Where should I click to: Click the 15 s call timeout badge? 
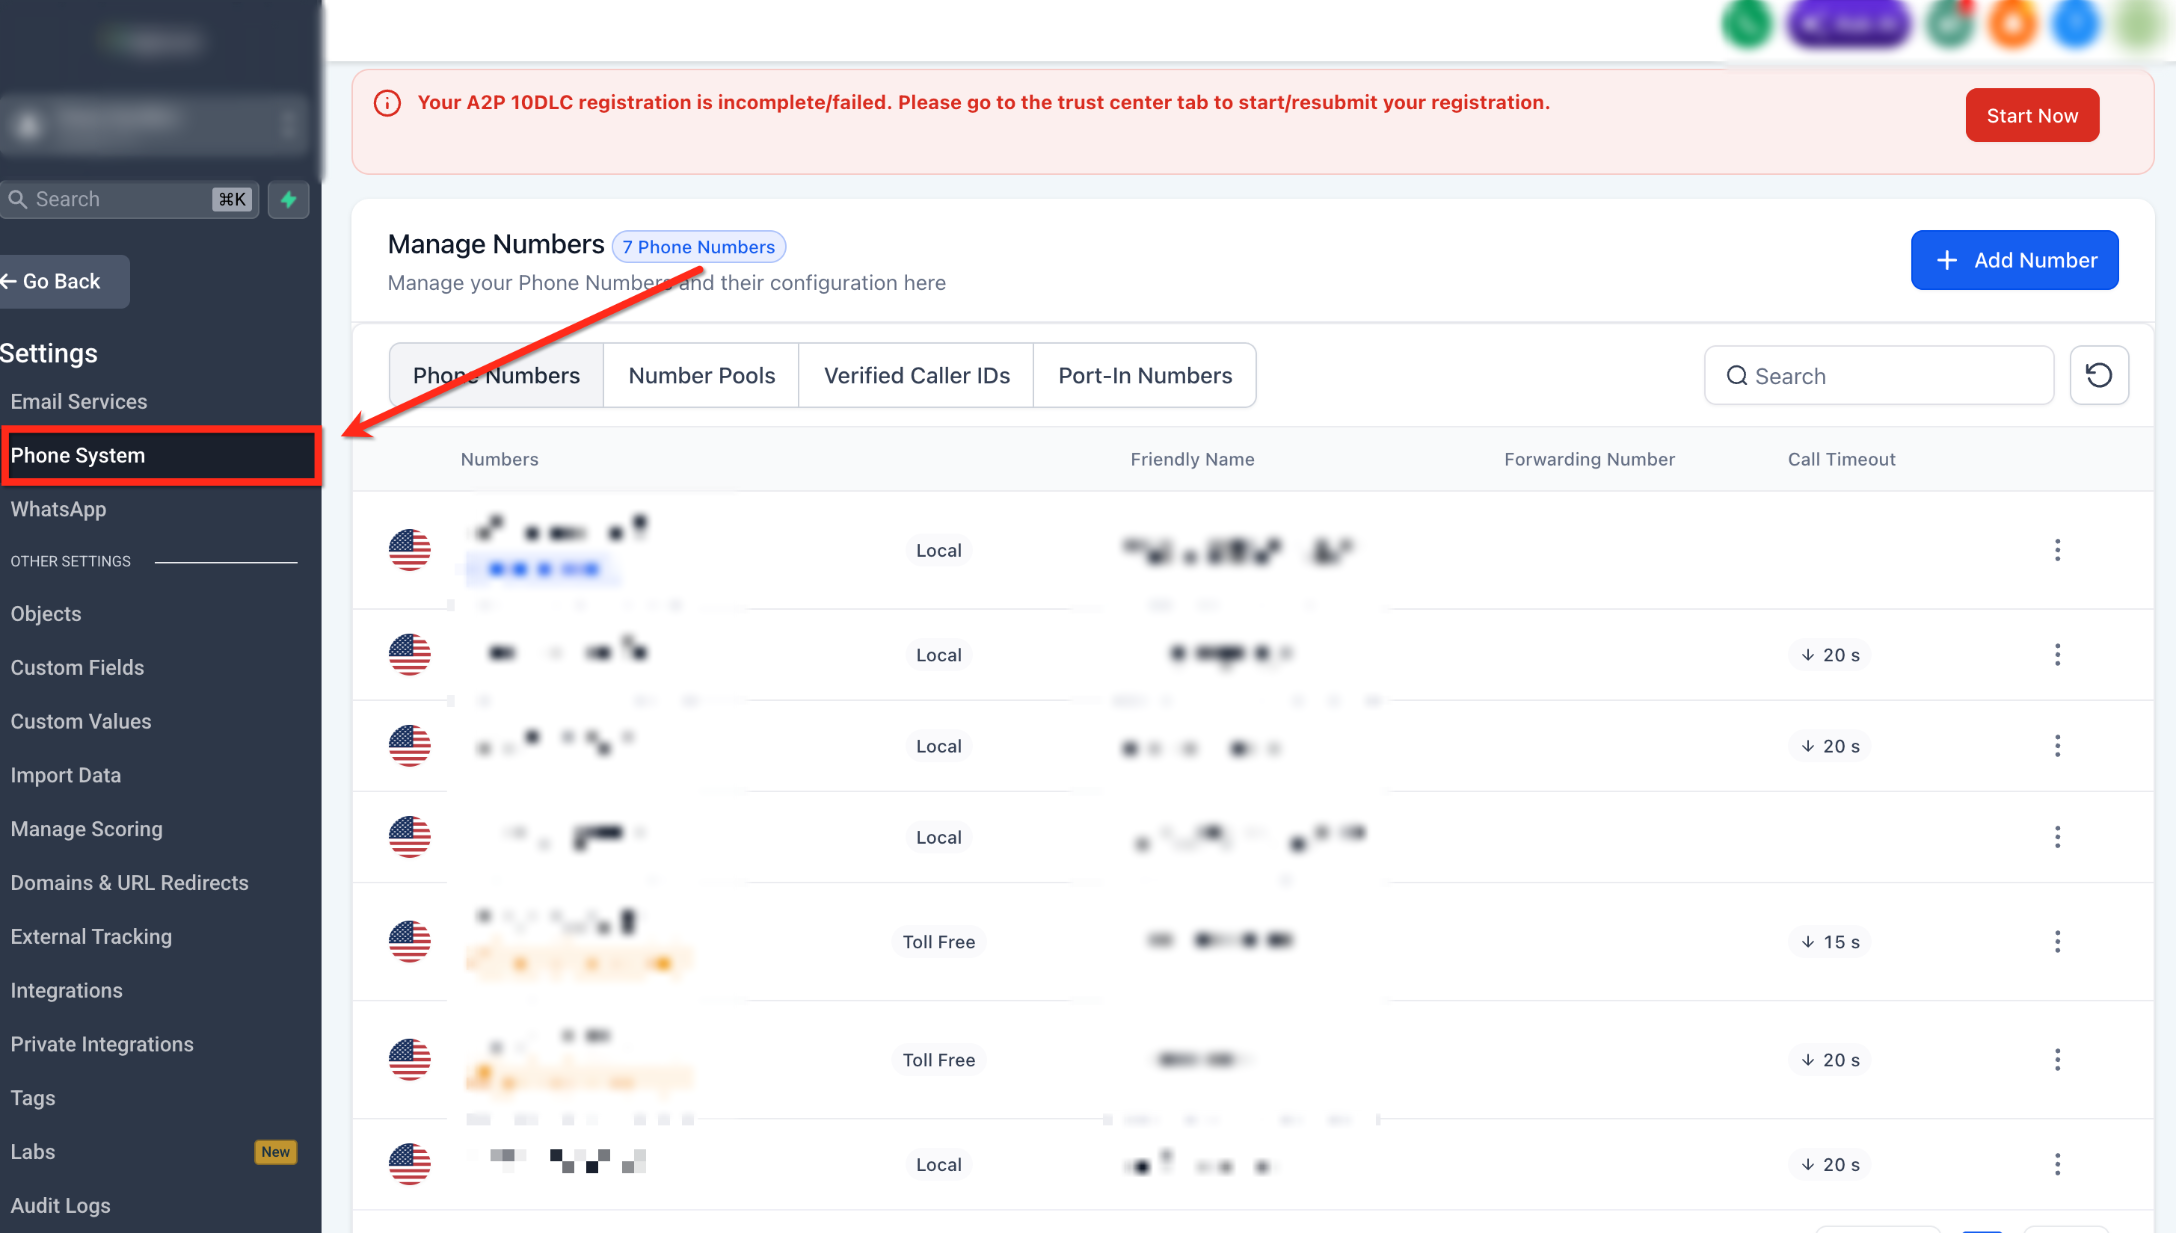coord(1830,942)
